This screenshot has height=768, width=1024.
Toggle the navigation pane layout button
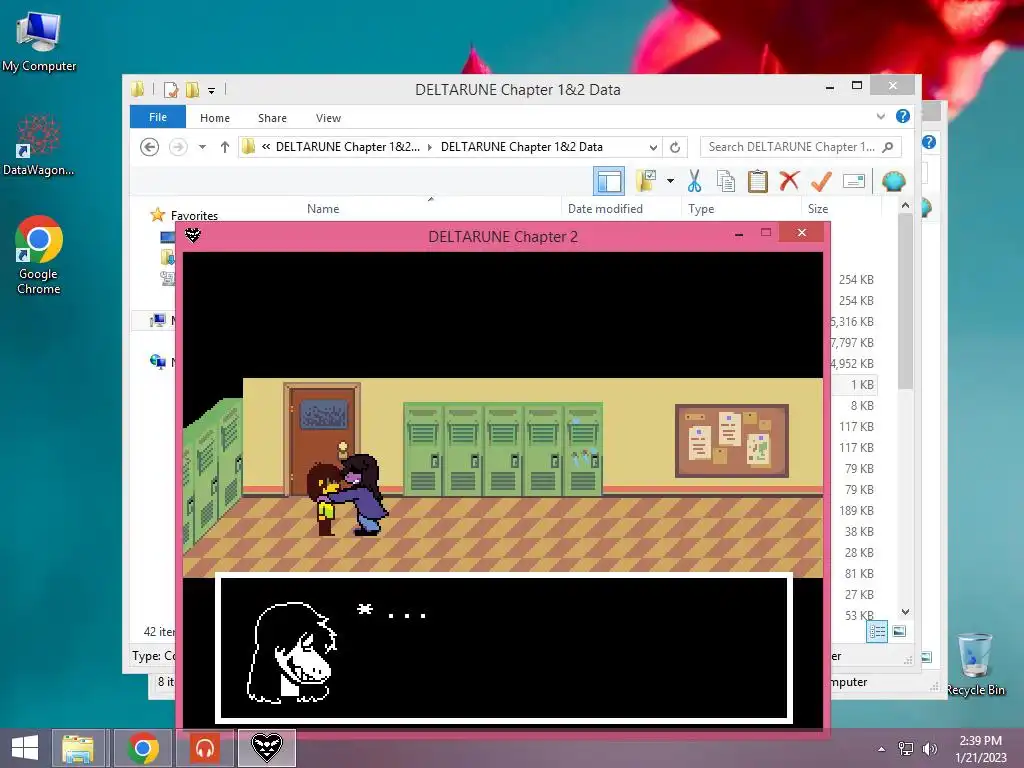click(x=609, y=181)
